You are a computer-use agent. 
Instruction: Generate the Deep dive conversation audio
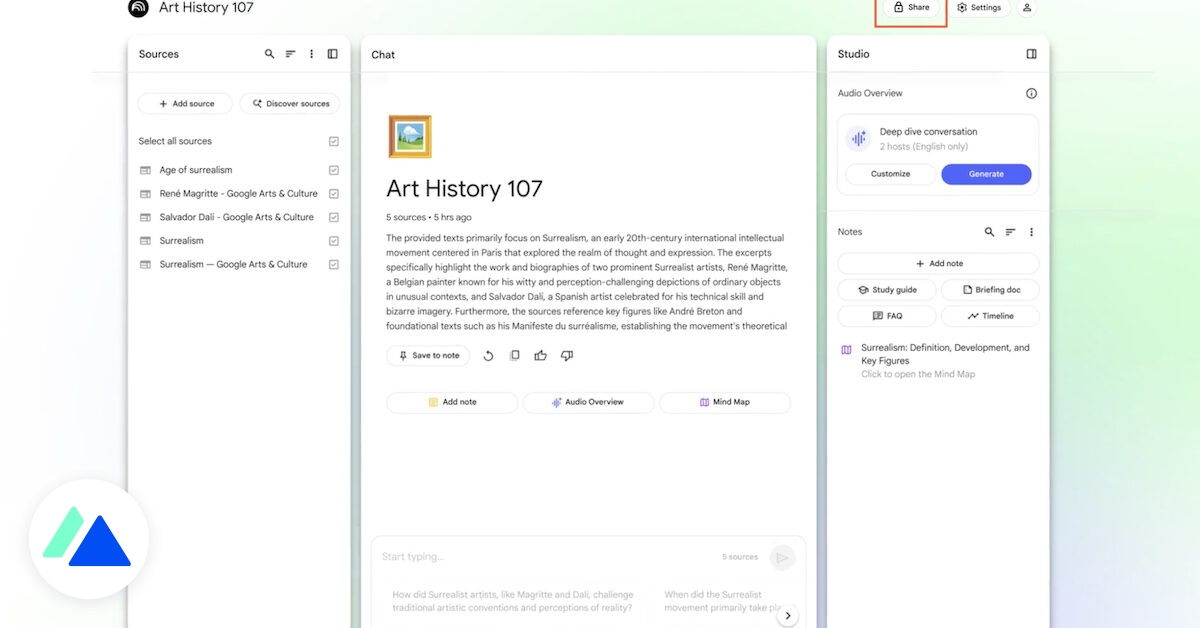click(986, 174)
